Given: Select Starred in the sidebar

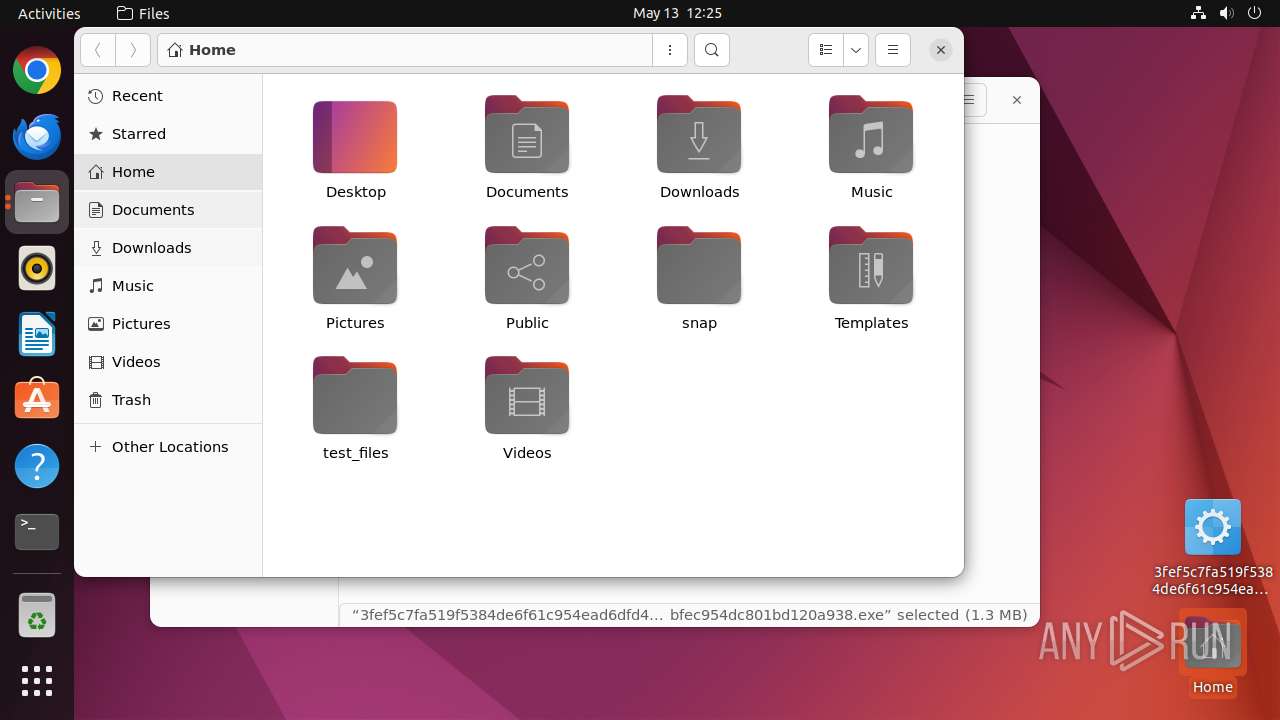Looking at the screenshot, I should pos(168,134).
